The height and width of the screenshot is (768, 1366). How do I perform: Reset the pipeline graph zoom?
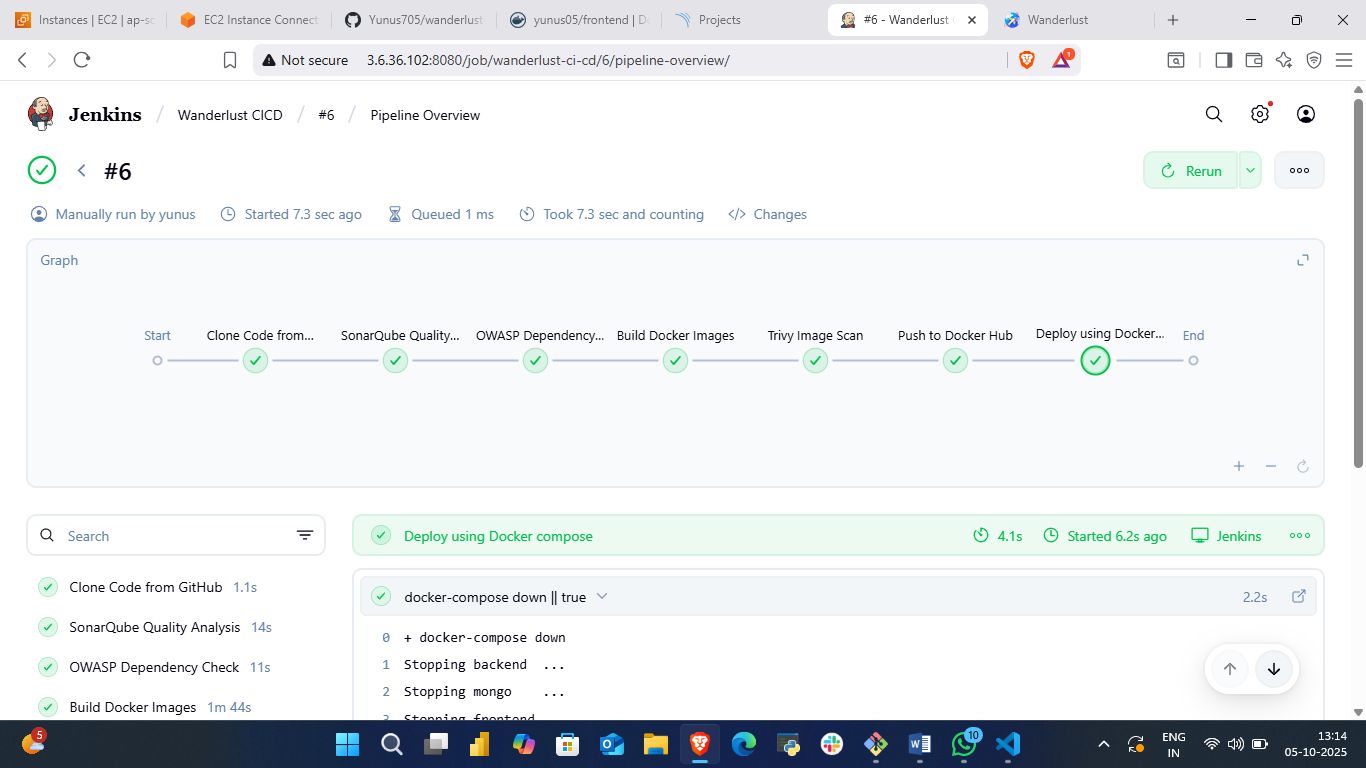[x=1303, y=466]
